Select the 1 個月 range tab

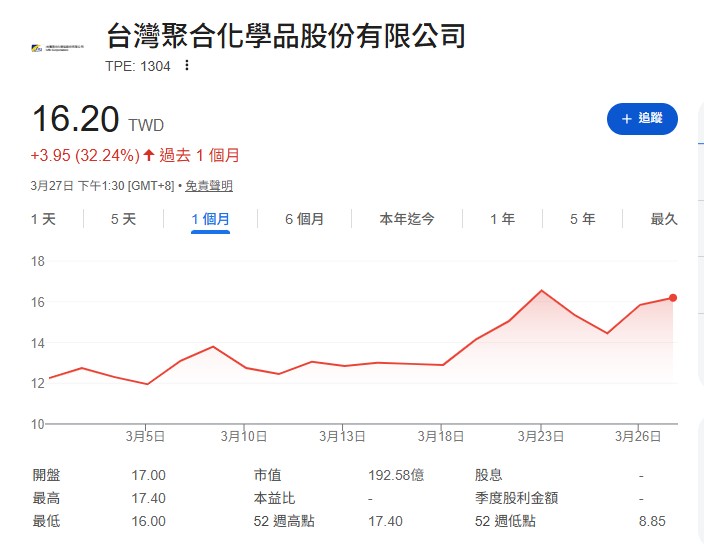click(x=211, y=219)
